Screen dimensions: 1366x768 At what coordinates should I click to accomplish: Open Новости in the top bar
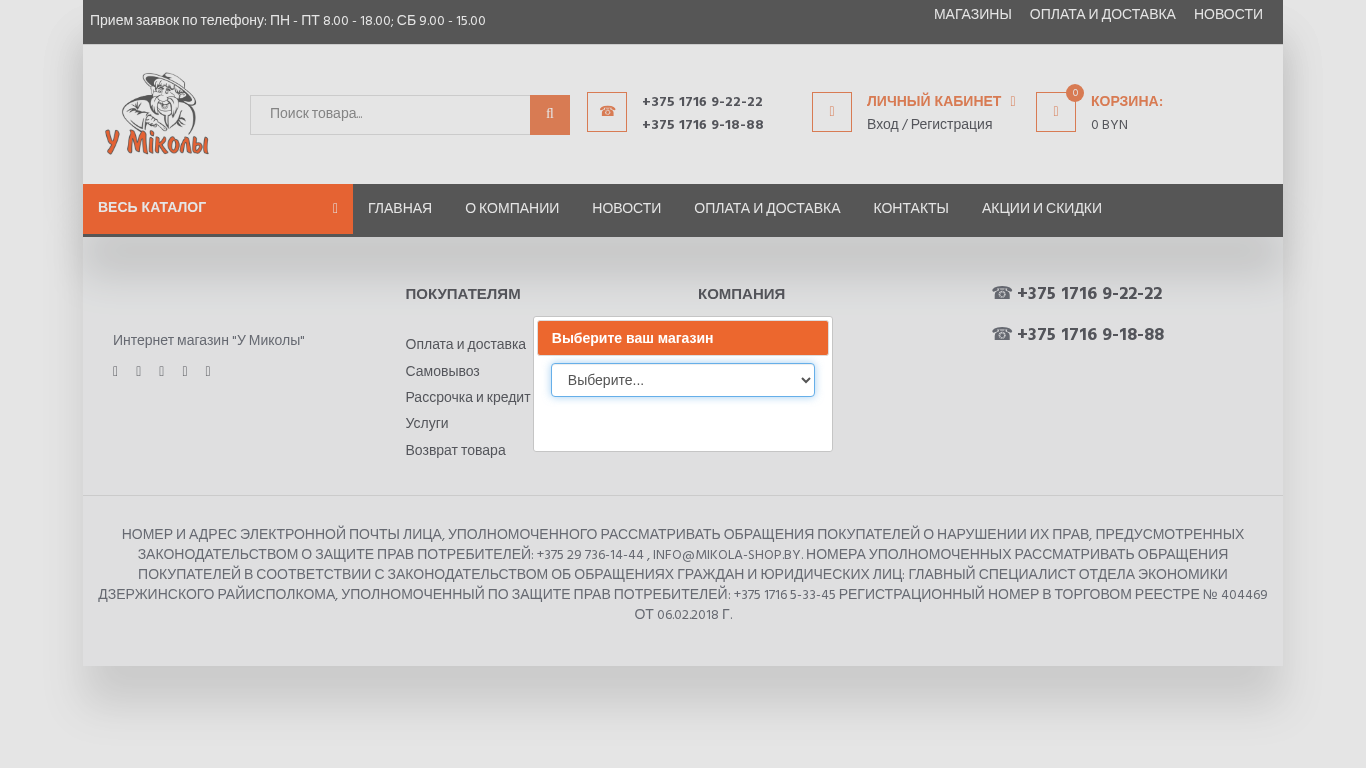click(x=1228, y=14)
